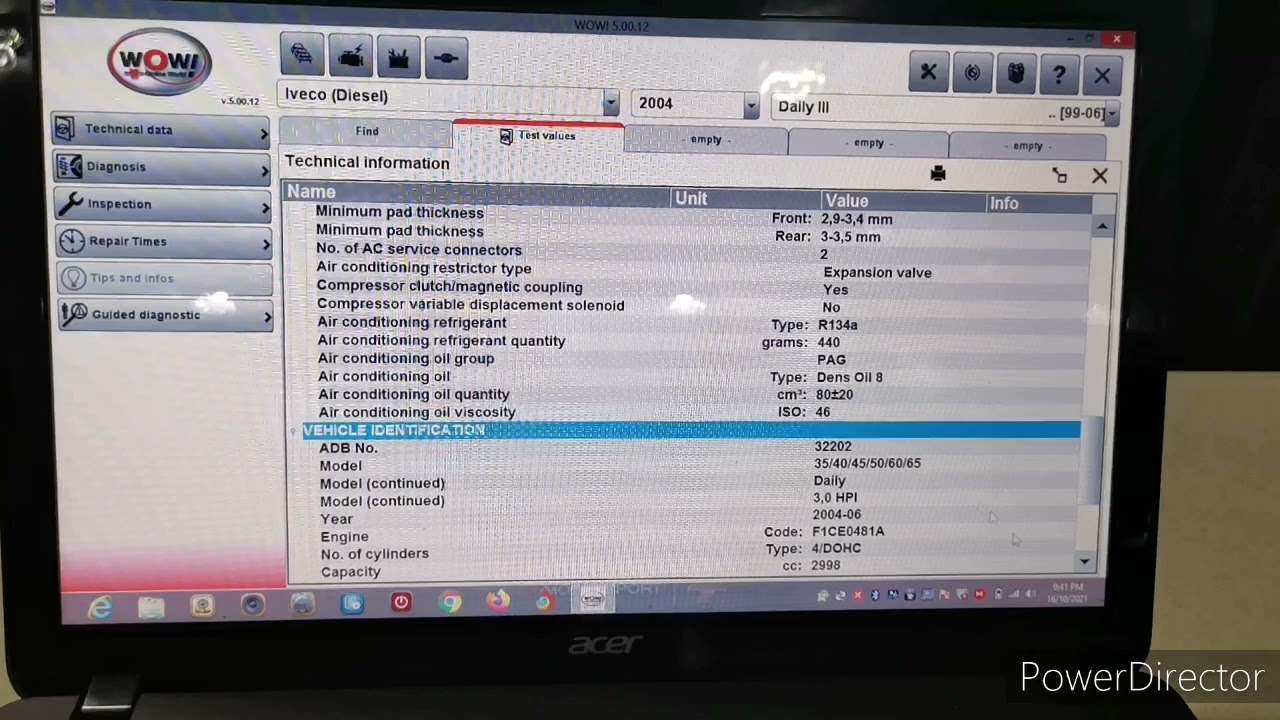Expand the Guided diagnostic arrow

click(x=266, y=318)
